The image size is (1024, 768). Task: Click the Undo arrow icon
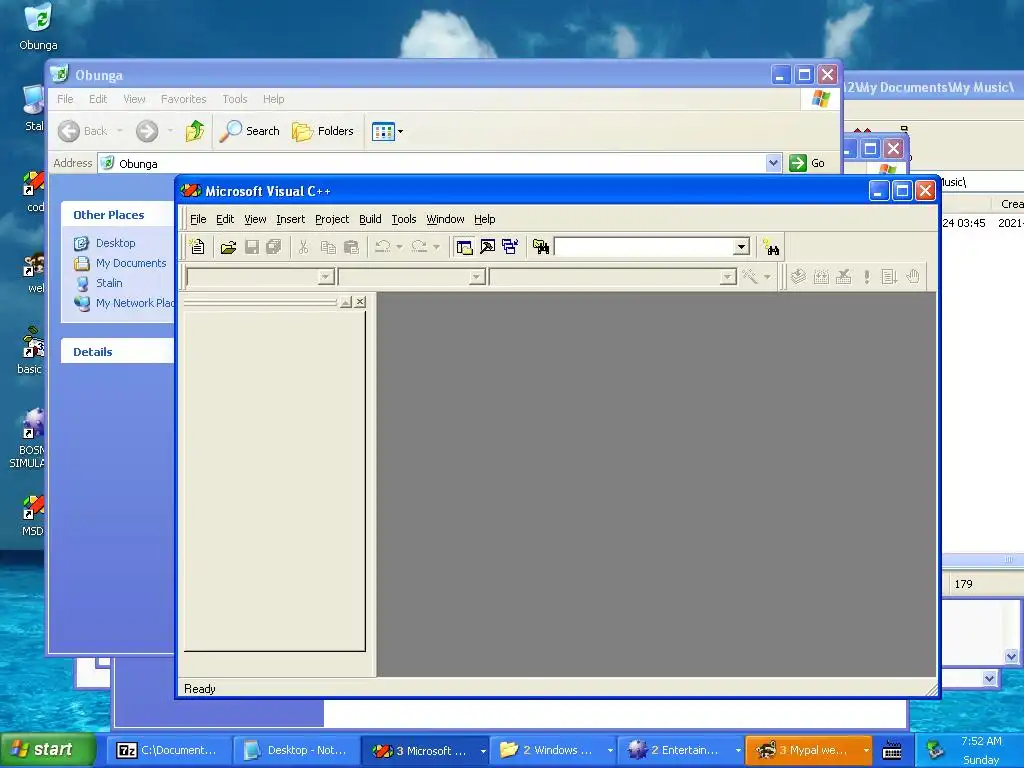[383, 247]
